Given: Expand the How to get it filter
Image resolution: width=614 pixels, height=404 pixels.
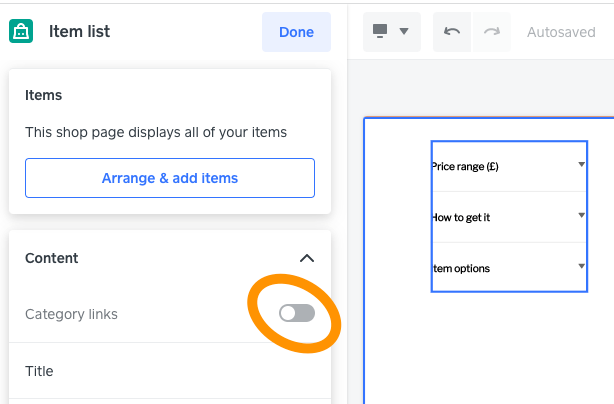Looking at the screenshot, I should click(x=461, y=217).
